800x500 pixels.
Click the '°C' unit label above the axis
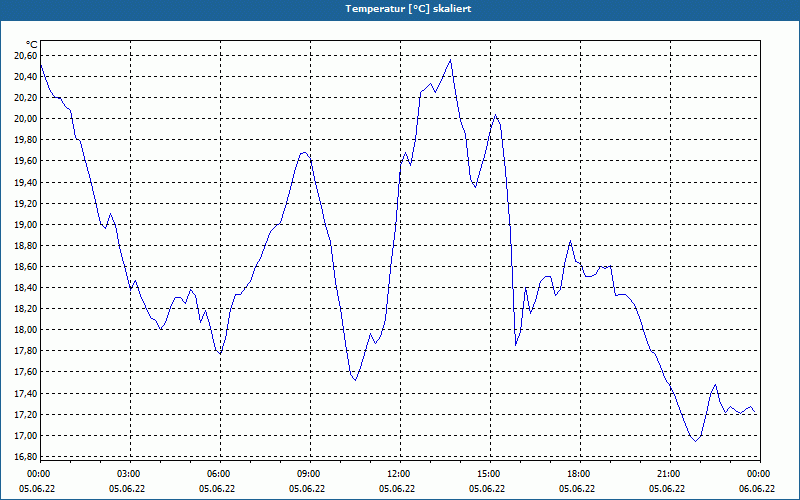point(32,45)
